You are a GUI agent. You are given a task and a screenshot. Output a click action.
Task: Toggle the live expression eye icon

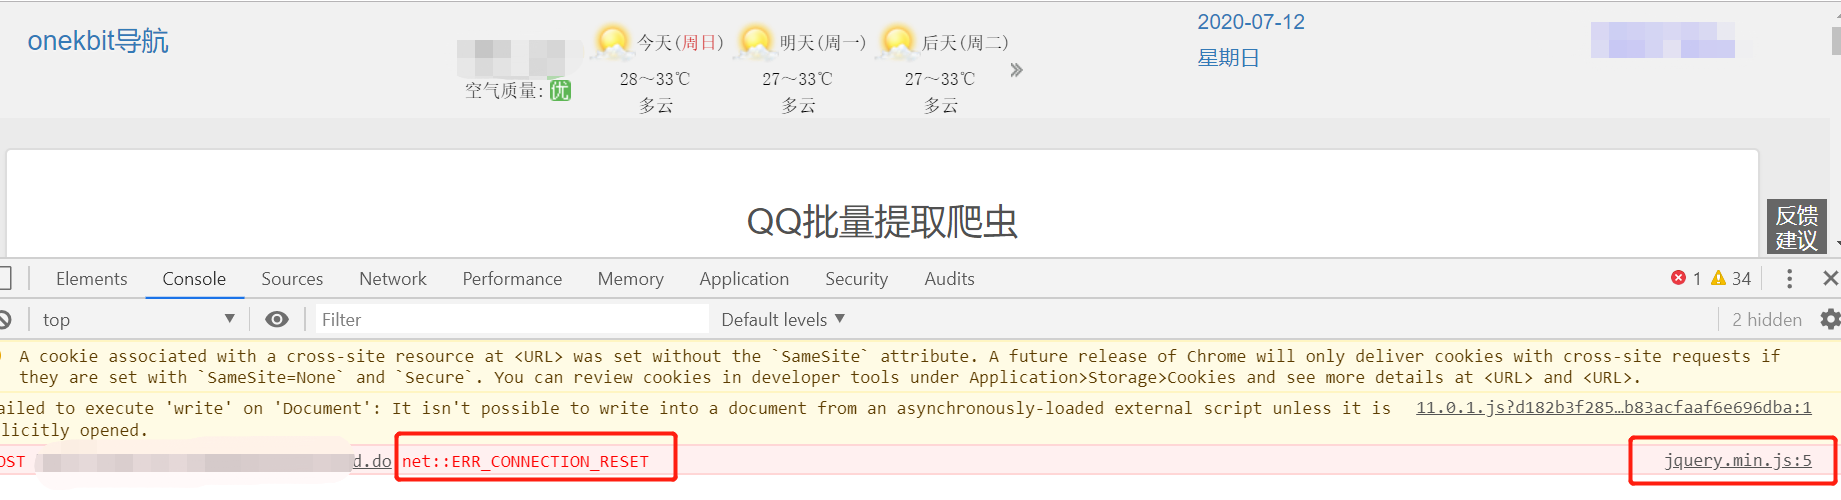pyautogui.click(x=277, y=319)
